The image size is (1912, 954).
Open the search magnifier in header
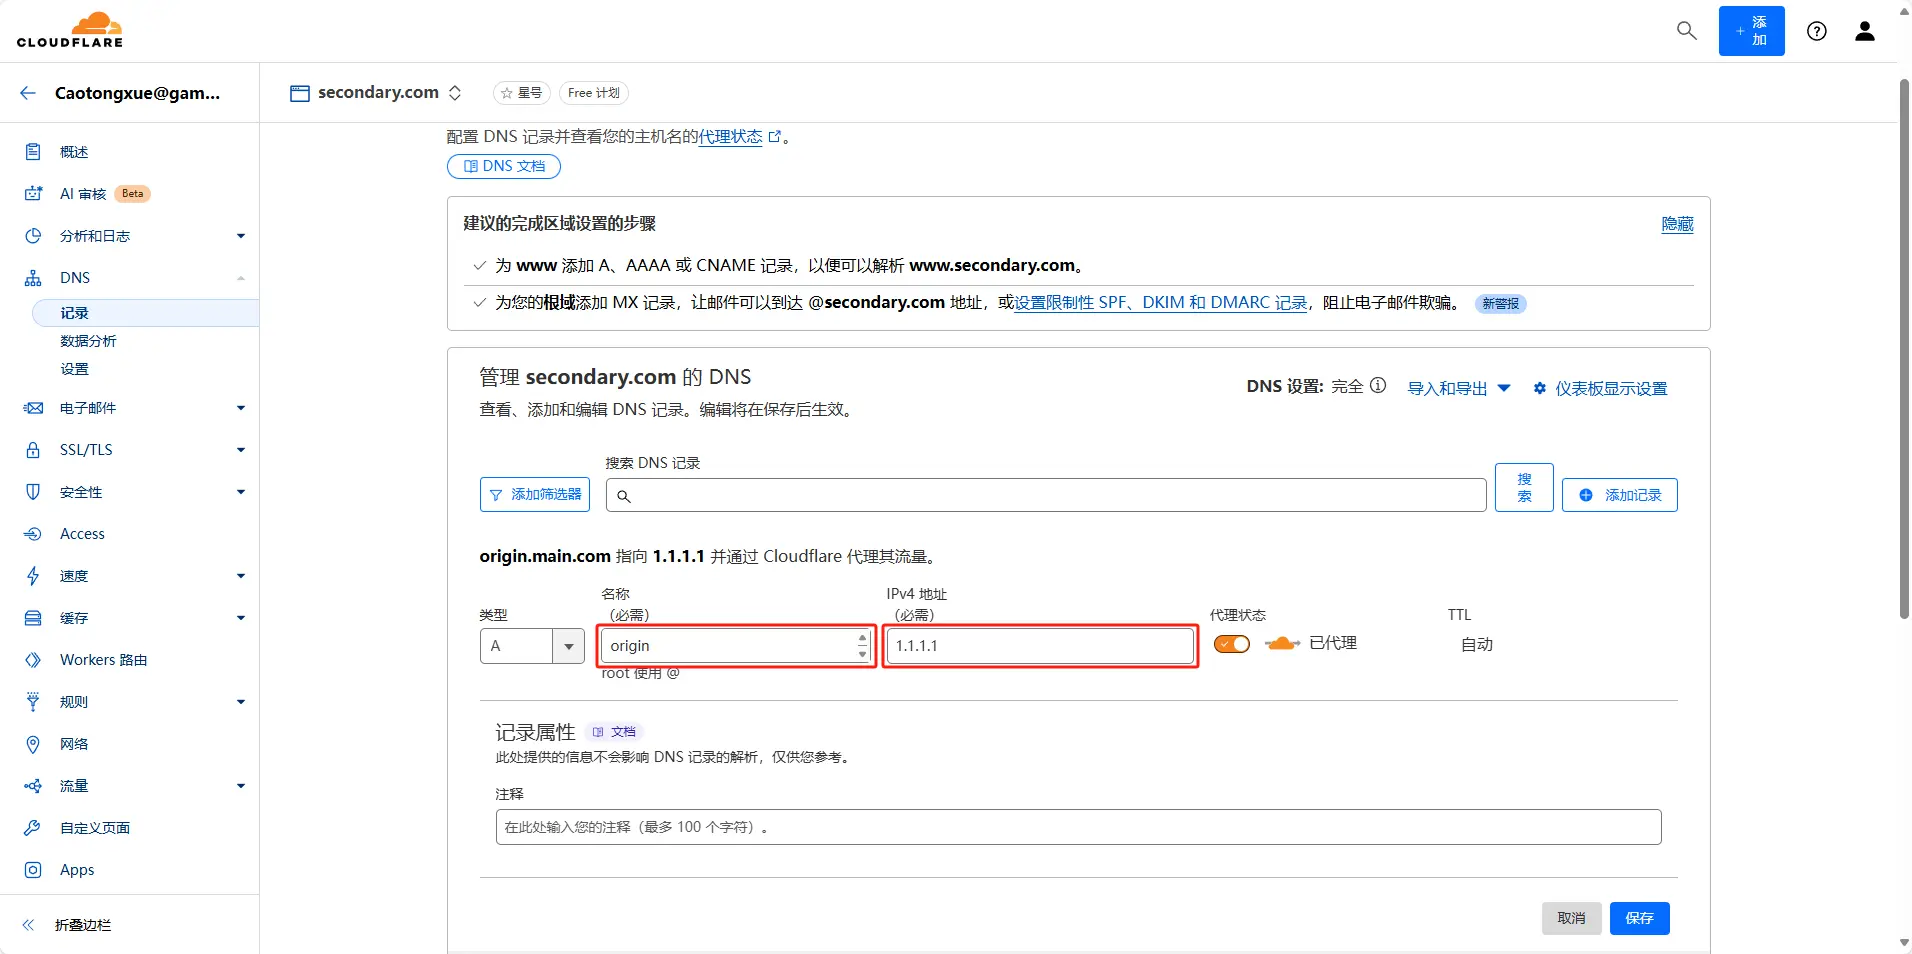click(1687, 31)
